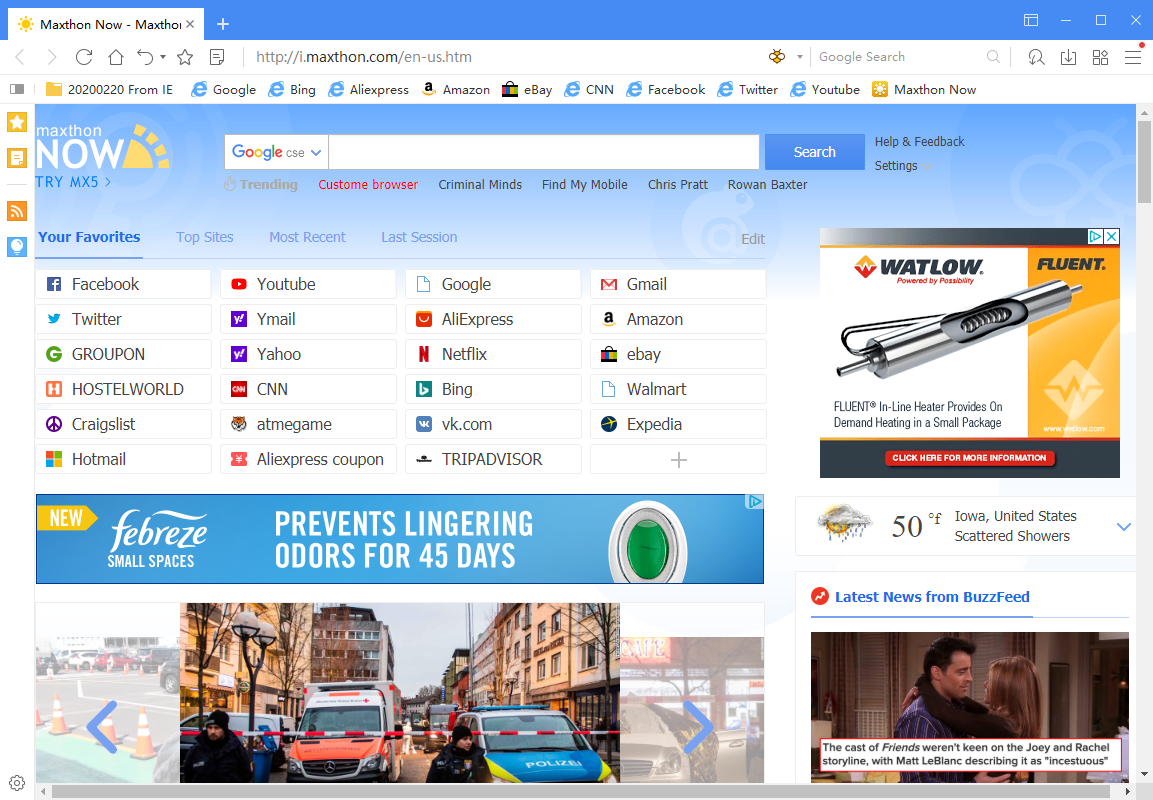Open the RSS feed reader in sidebar
The image size is (1153, 800).
17,211
